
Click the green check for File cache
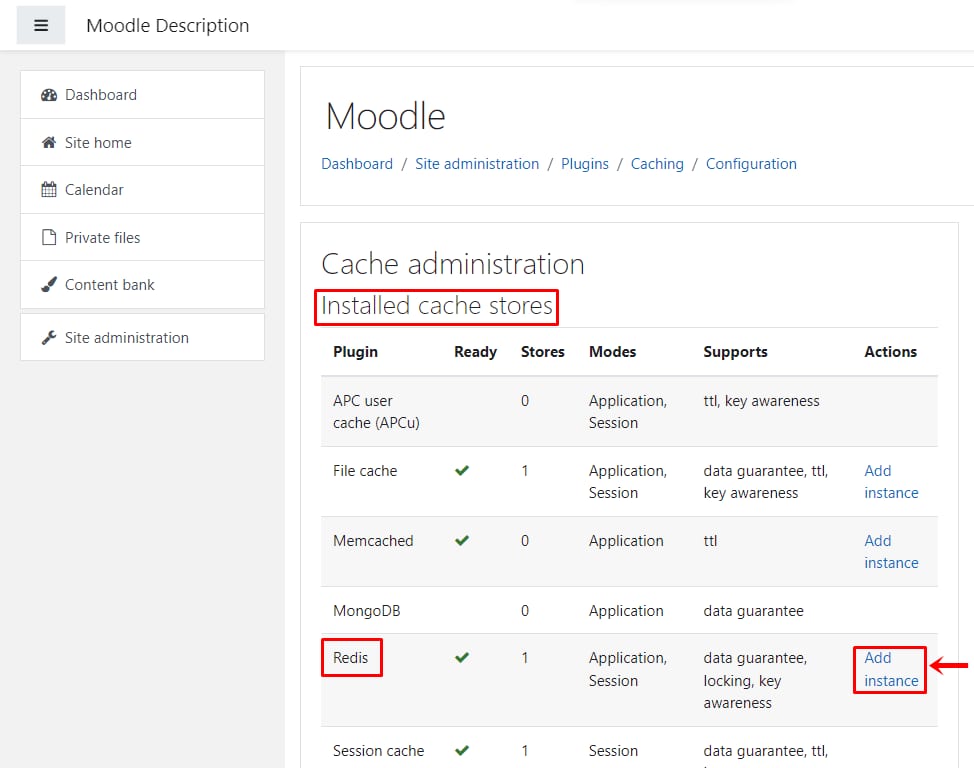[462, 470]
